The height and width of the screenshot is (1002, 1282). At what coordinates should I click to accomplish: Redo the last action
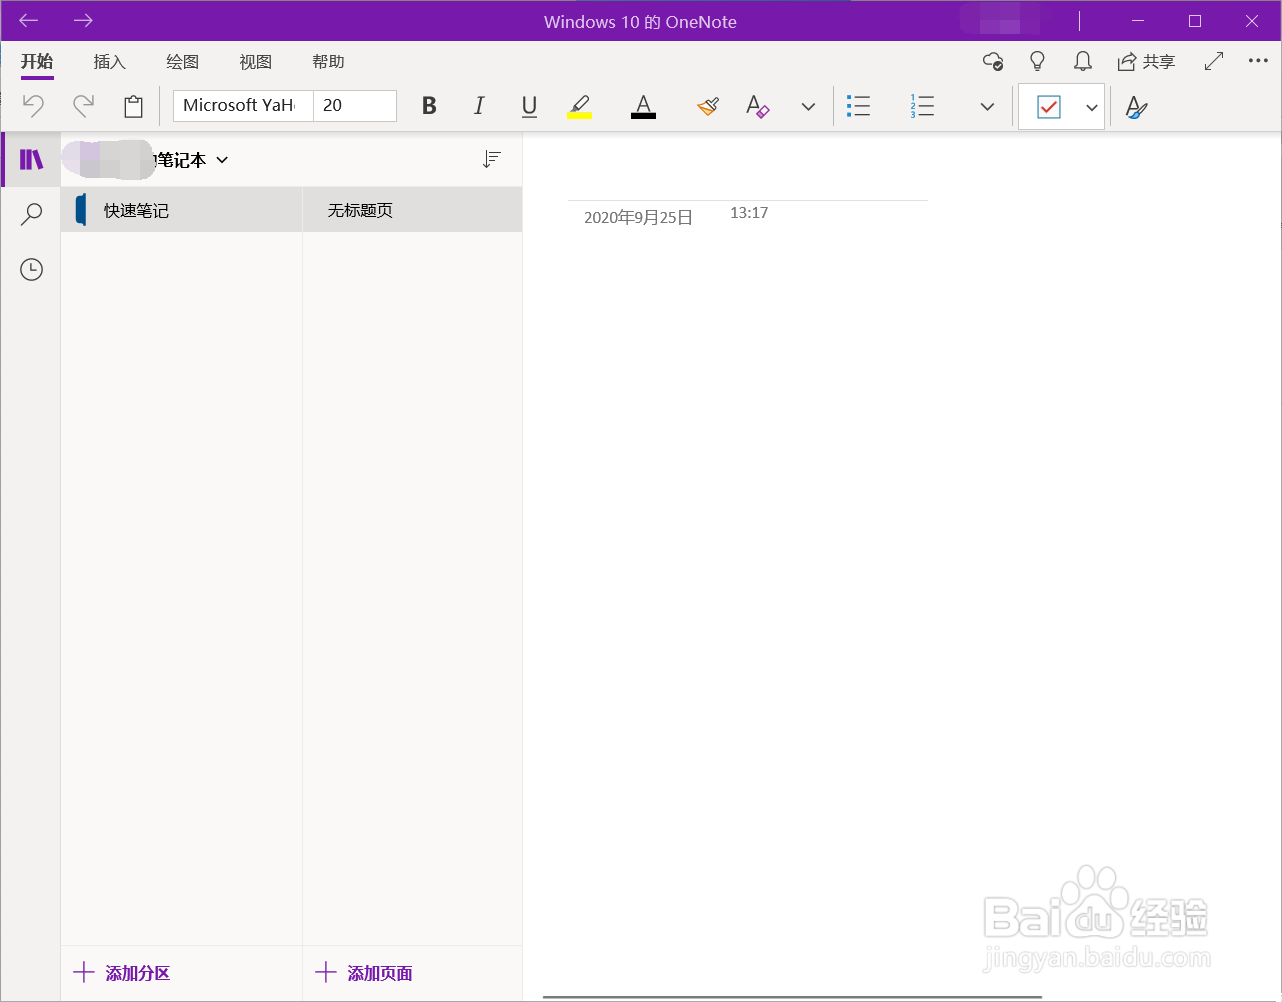[83, 105]
